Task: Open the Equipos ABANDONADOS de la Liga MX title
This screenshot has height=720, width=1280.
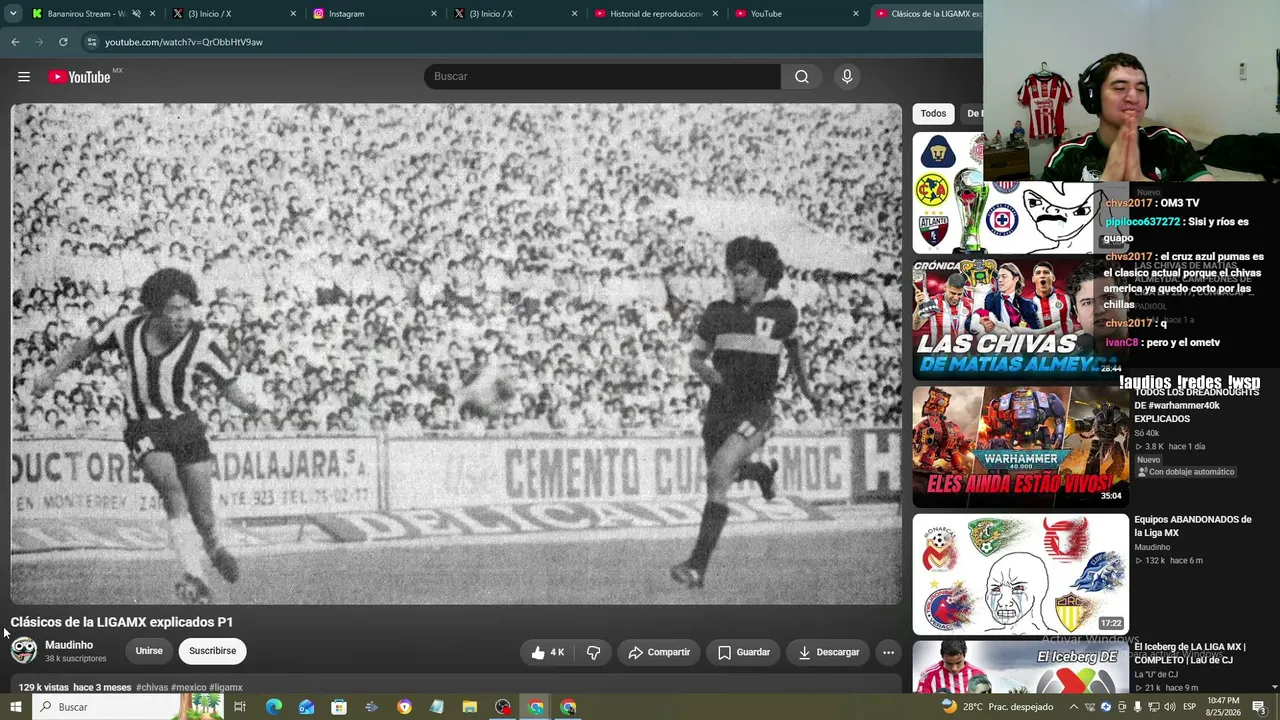Action: pyautogui.click(x=1193, y=526)
